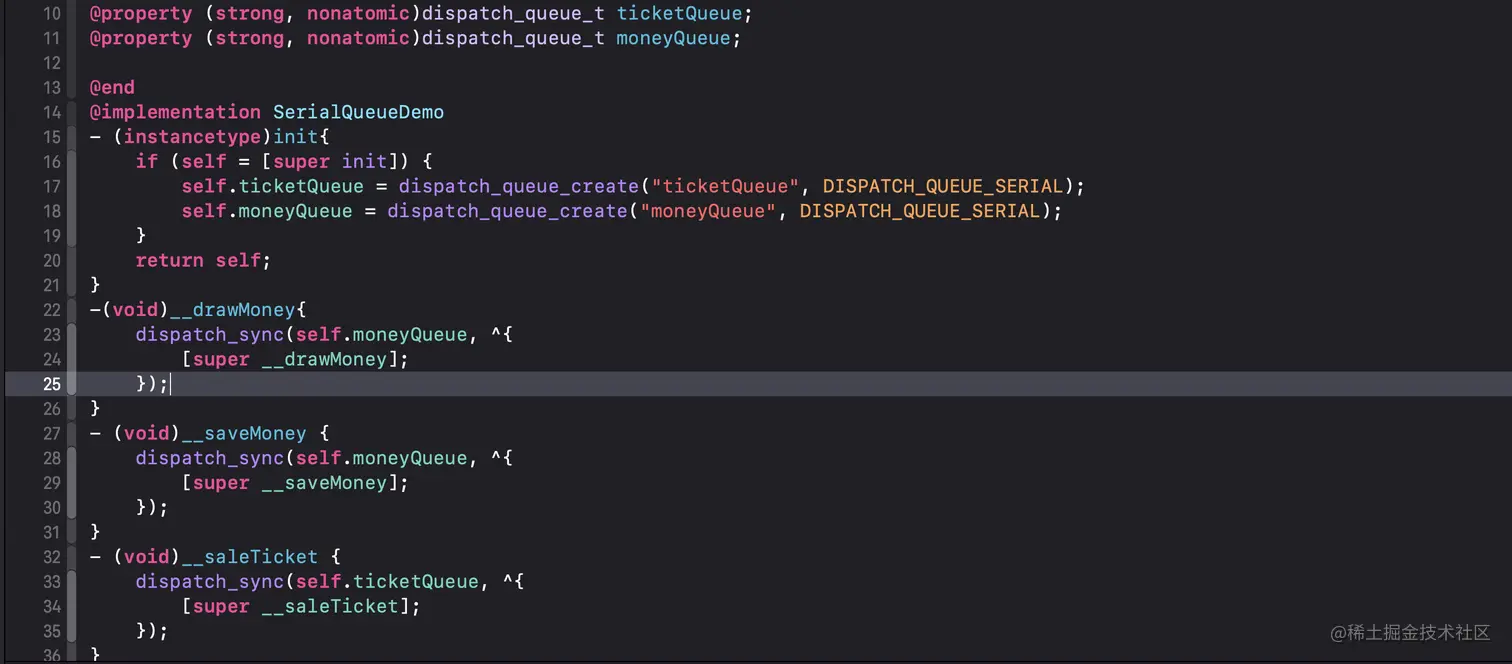Click return self on line 20
This screenshot has height=664, width=1512.
pyautogui.click(x=198, y=261)
